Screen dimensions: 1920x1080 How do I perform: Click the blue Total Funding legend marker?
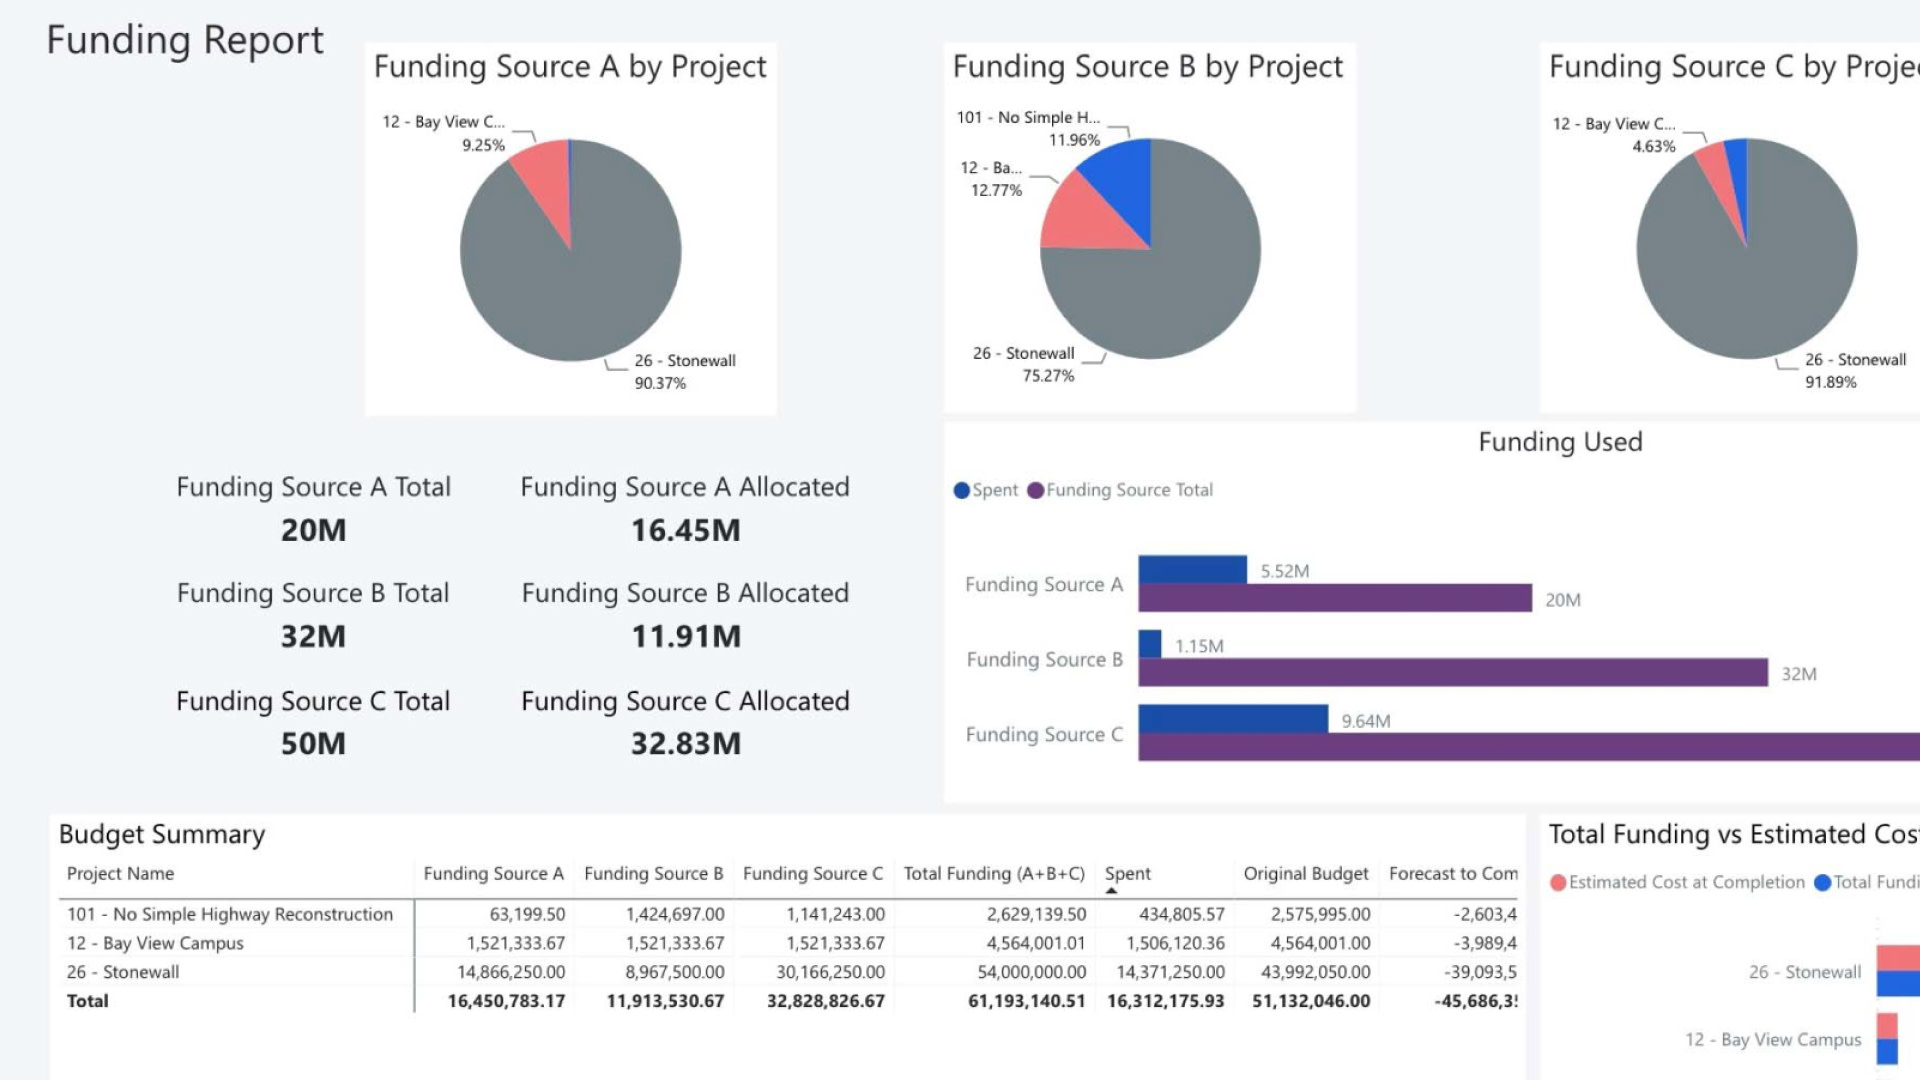coord(1822,882)
